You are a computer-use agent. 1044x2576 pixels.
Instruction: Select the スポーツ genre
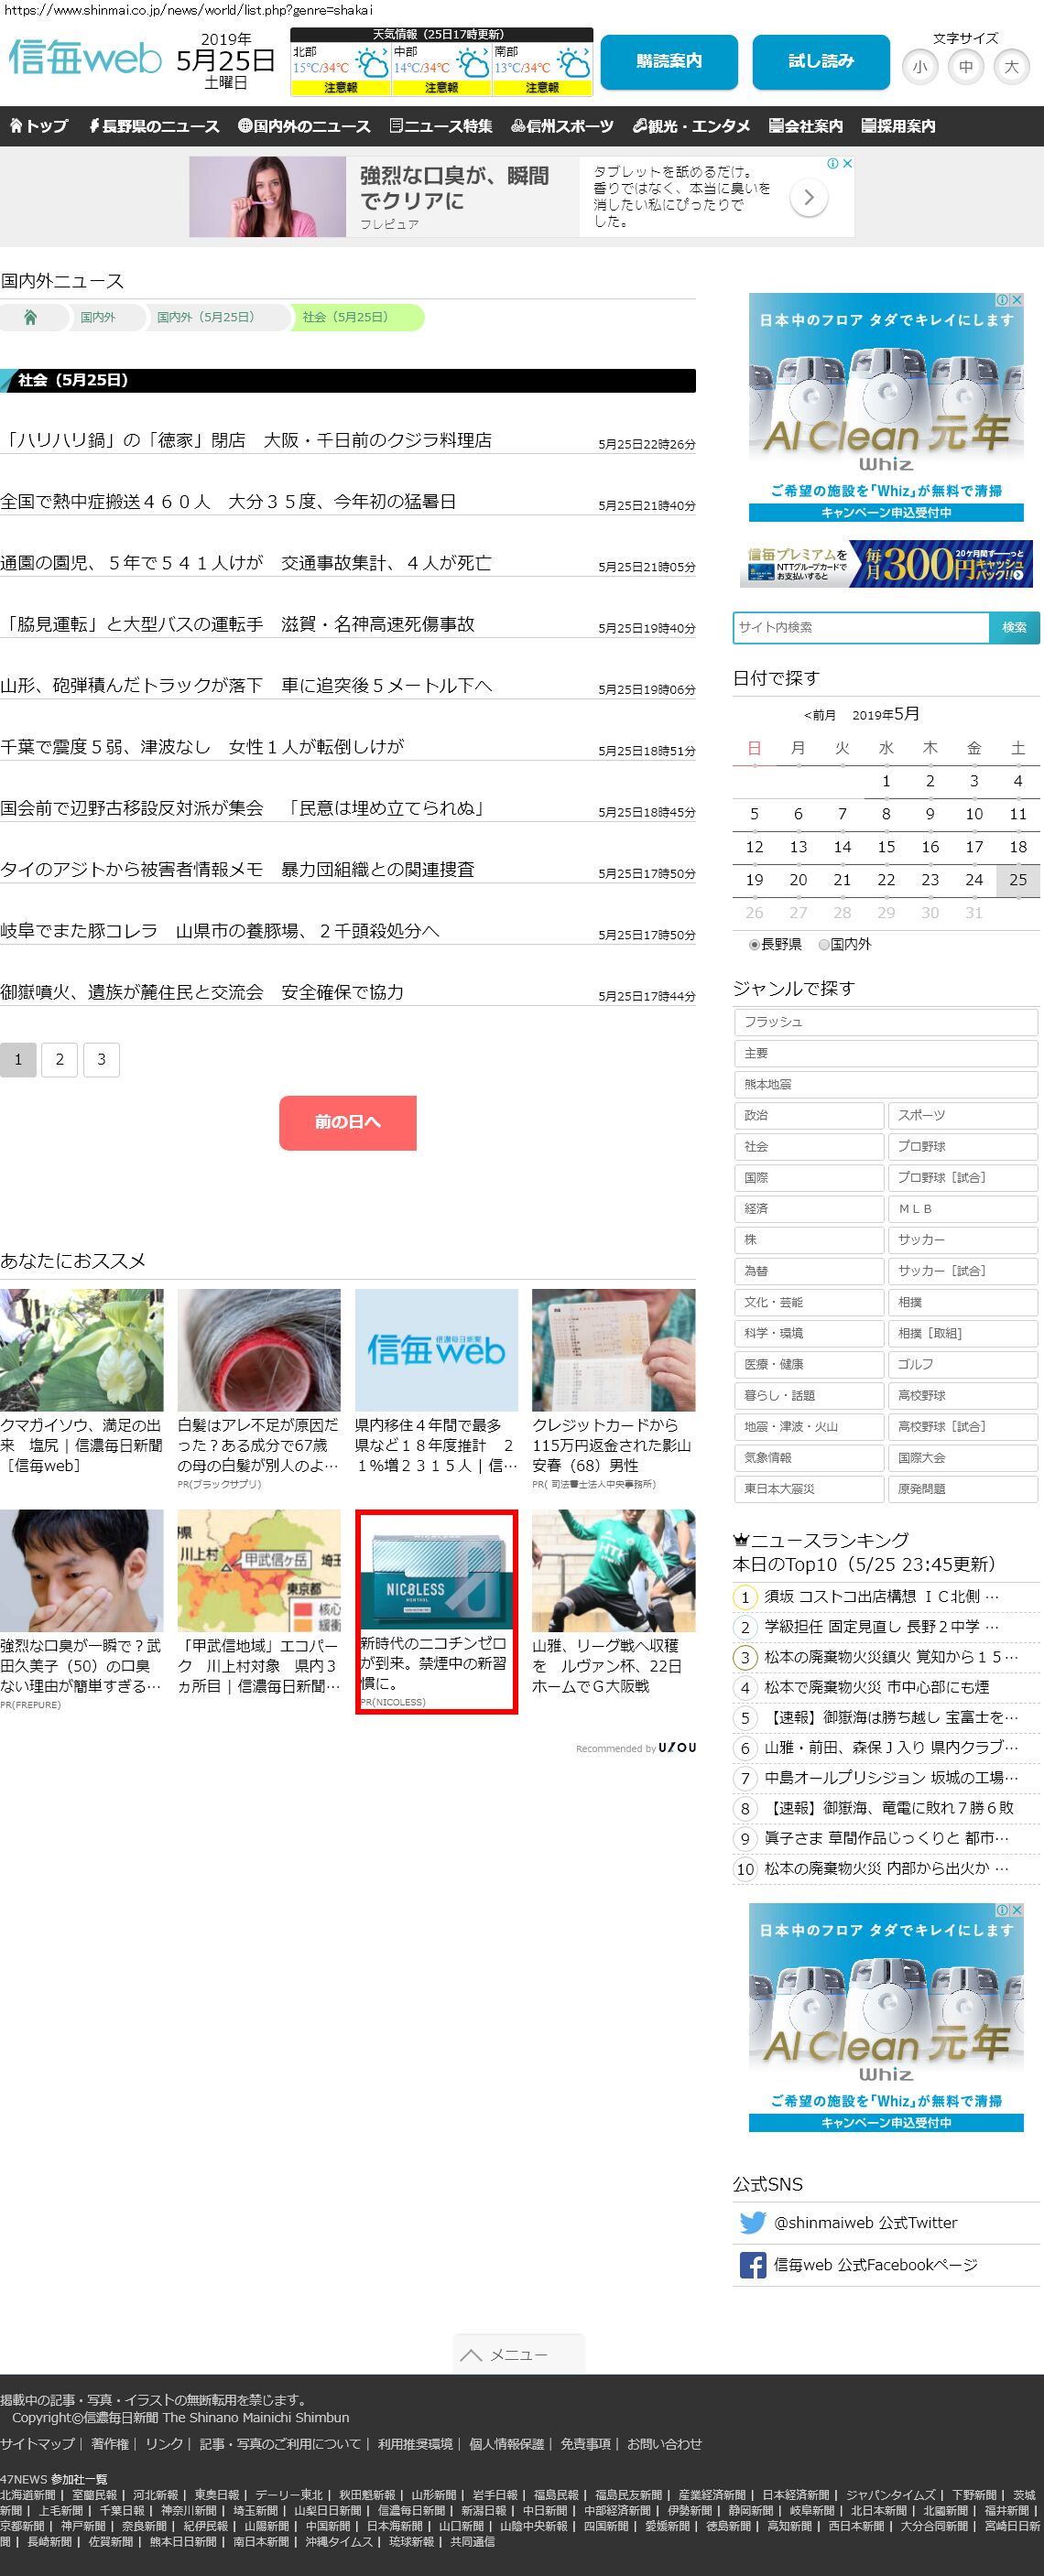[963, 1115]
